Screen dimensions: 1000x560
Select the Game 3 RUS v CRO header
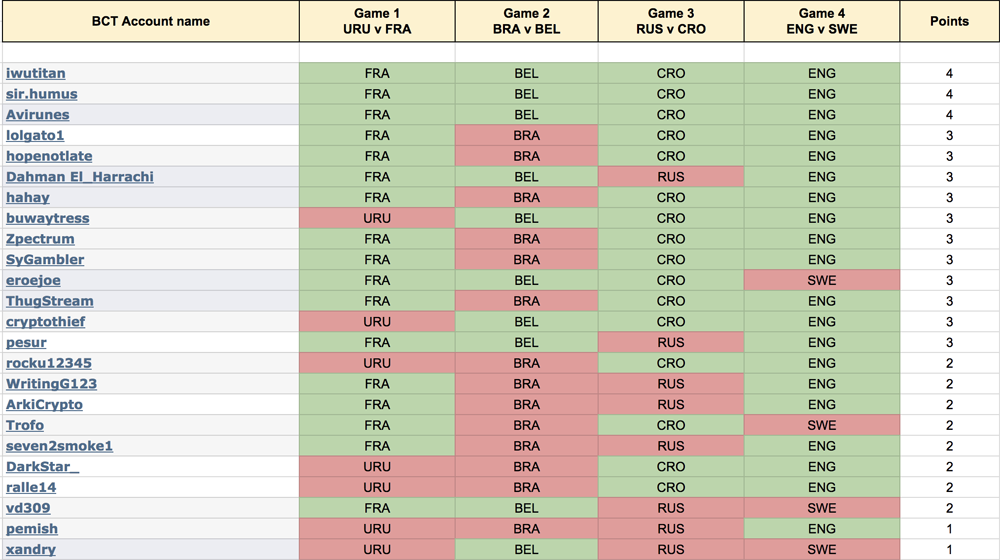(671, 21)
